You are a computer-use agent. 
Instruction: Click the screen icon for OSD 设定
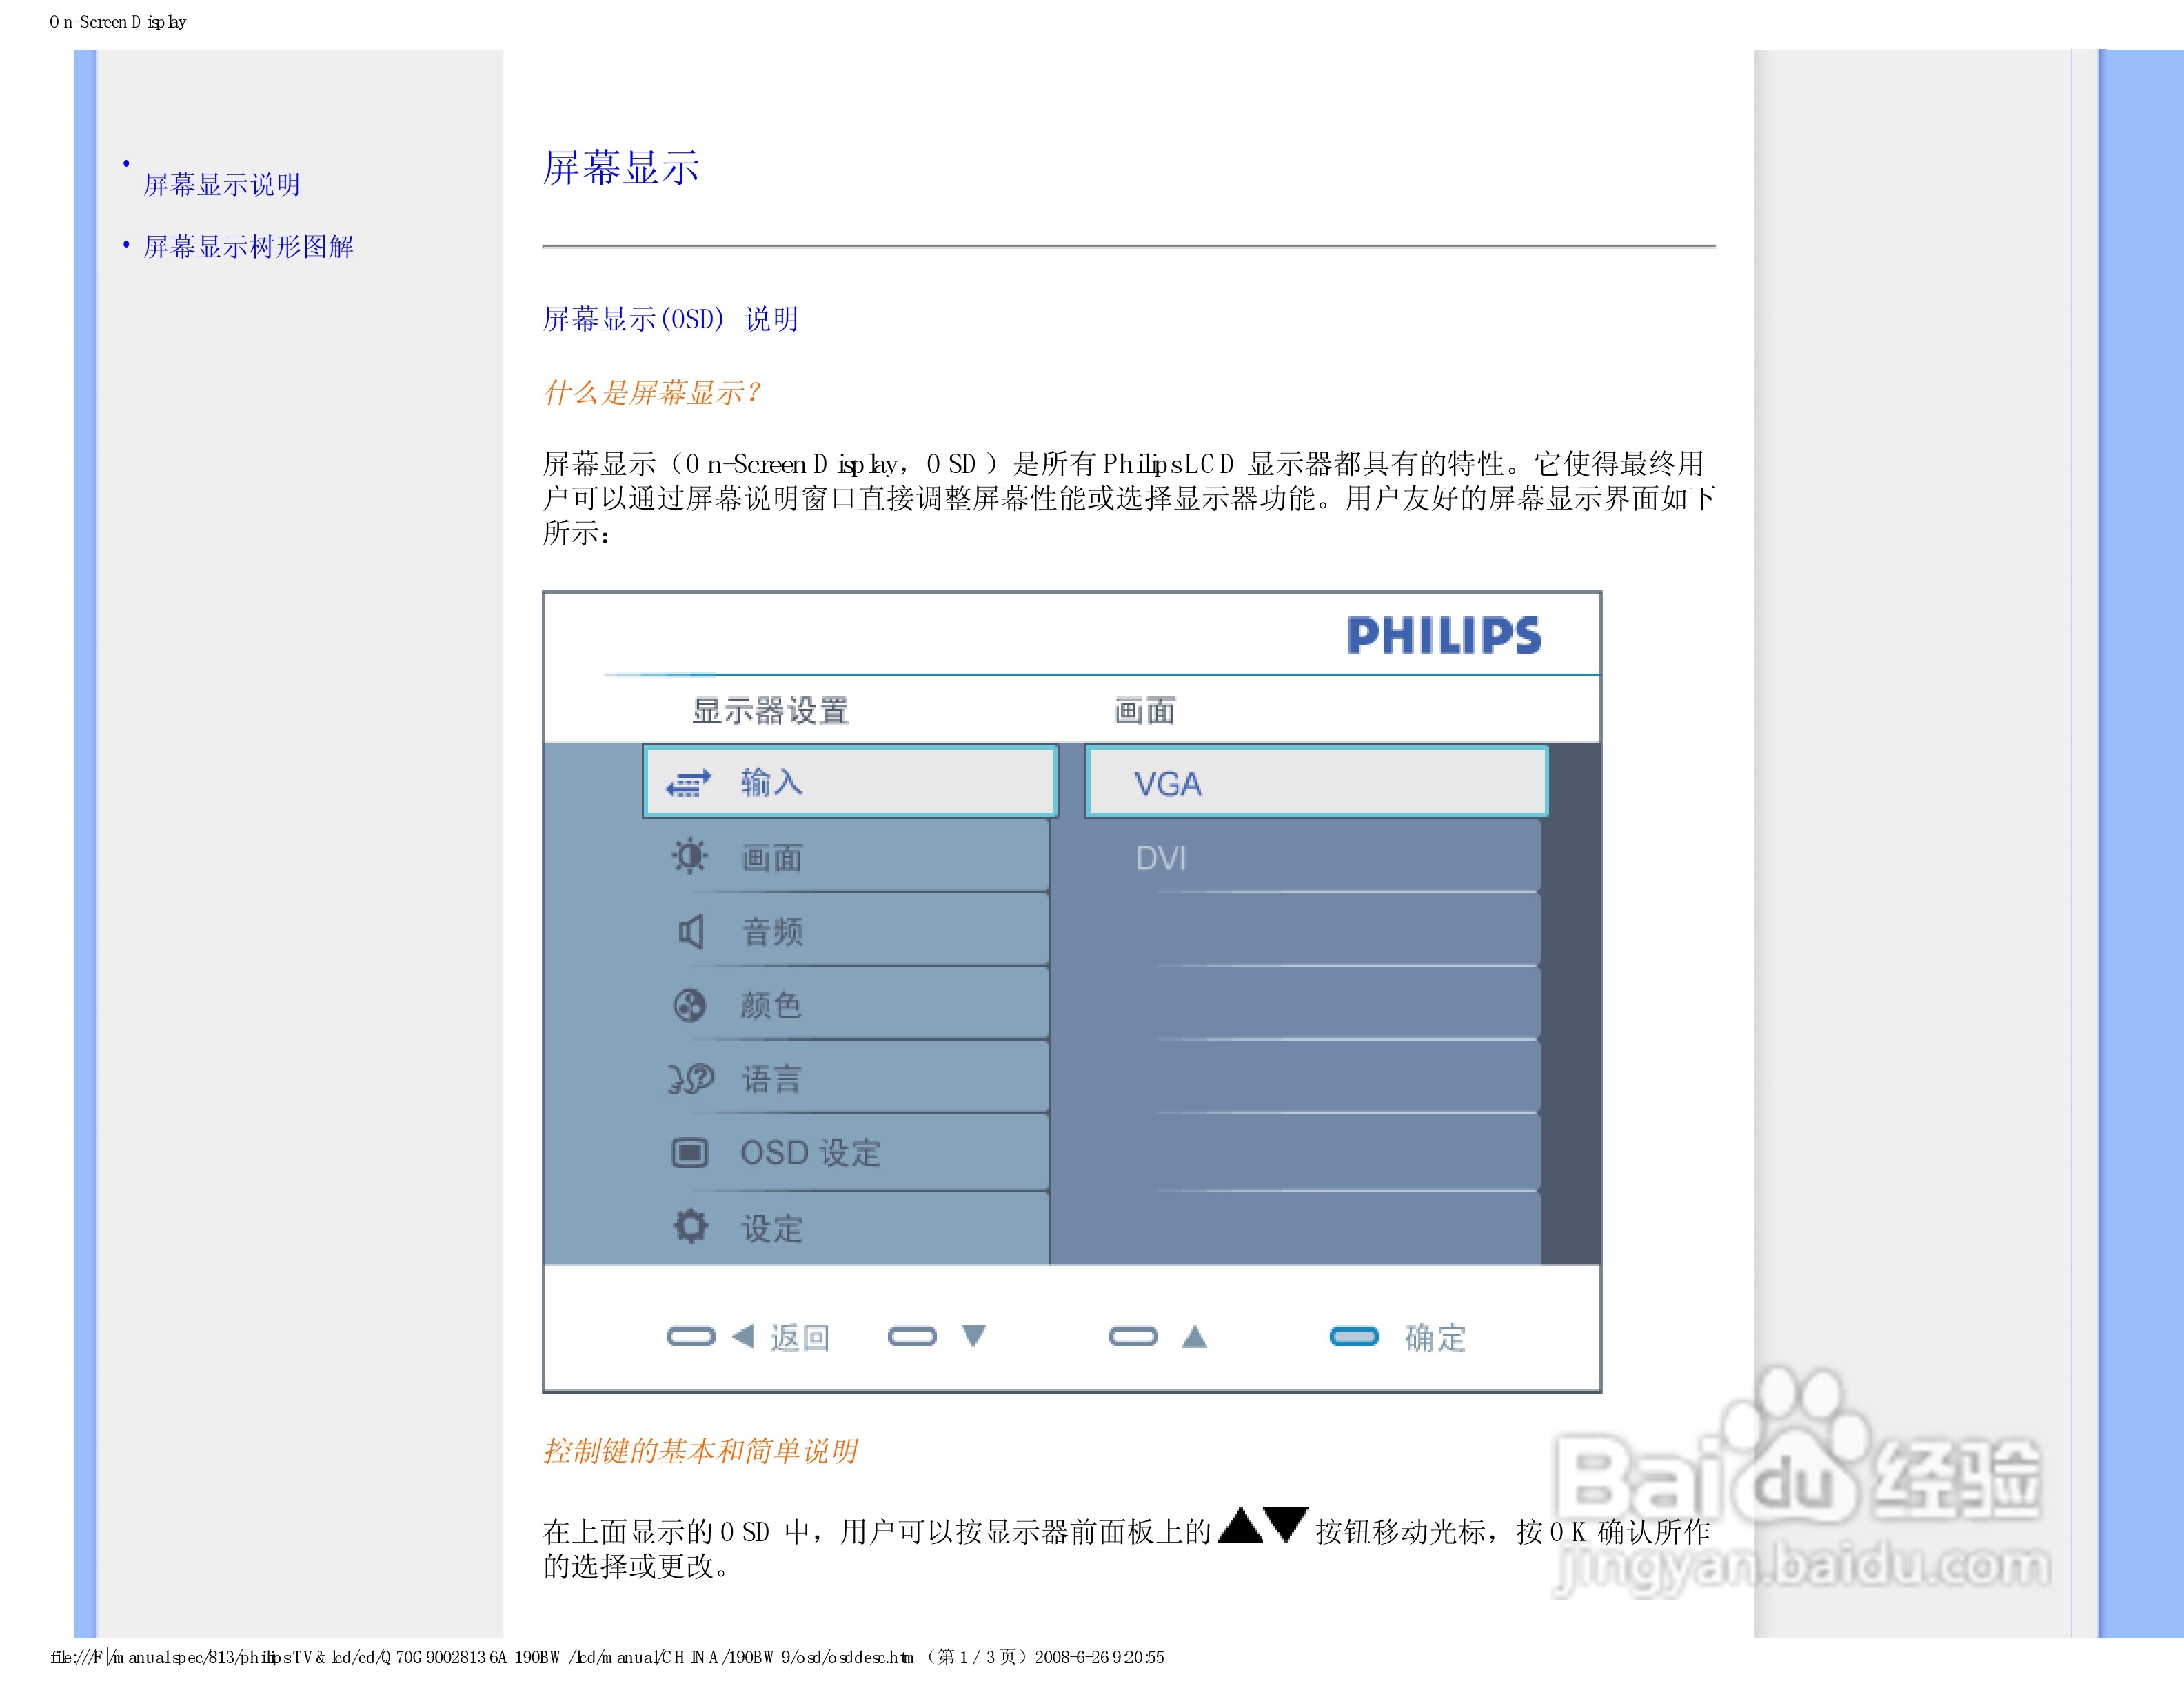click(x=689, y=1153)
